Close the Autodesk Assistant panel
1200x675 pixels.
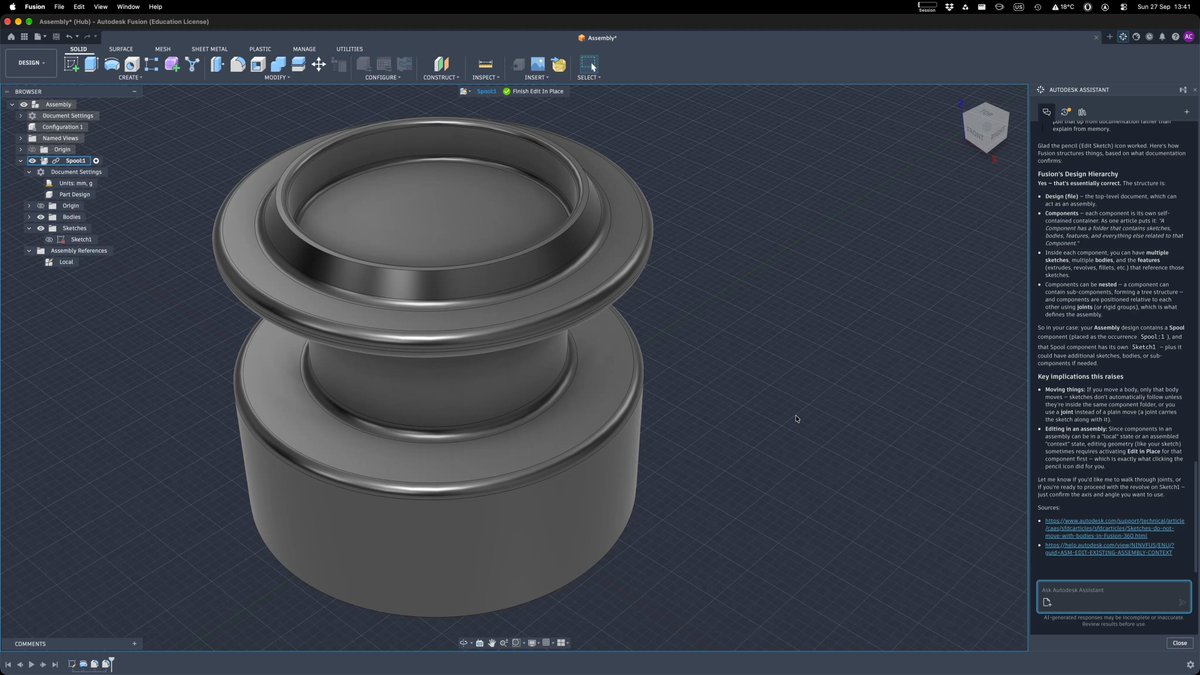1180,643
